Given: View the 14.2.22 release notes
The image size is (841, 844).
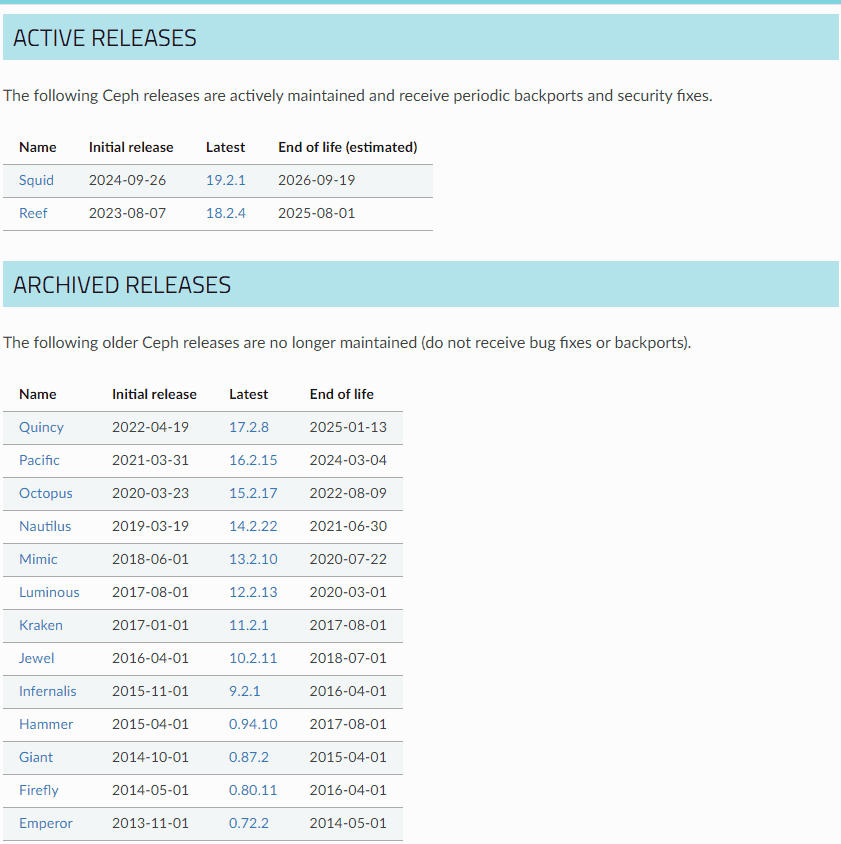Looking at the screenshot, I should click(x=253, y=526).
